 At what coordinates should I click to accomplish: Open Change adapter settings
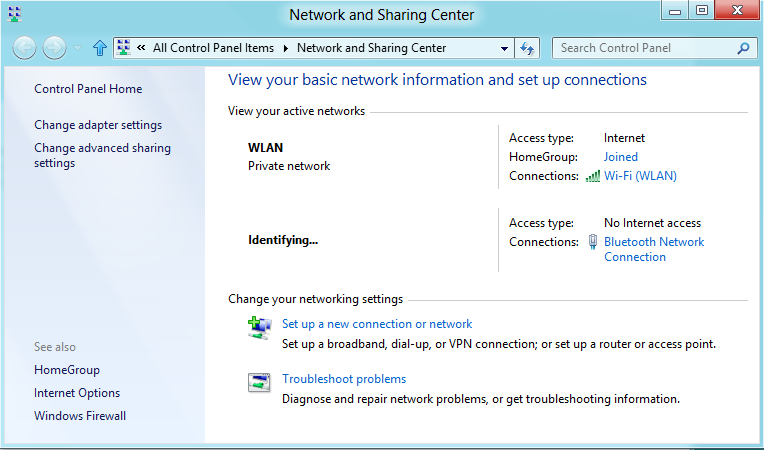pyautogui.click(x=98, y=125)
